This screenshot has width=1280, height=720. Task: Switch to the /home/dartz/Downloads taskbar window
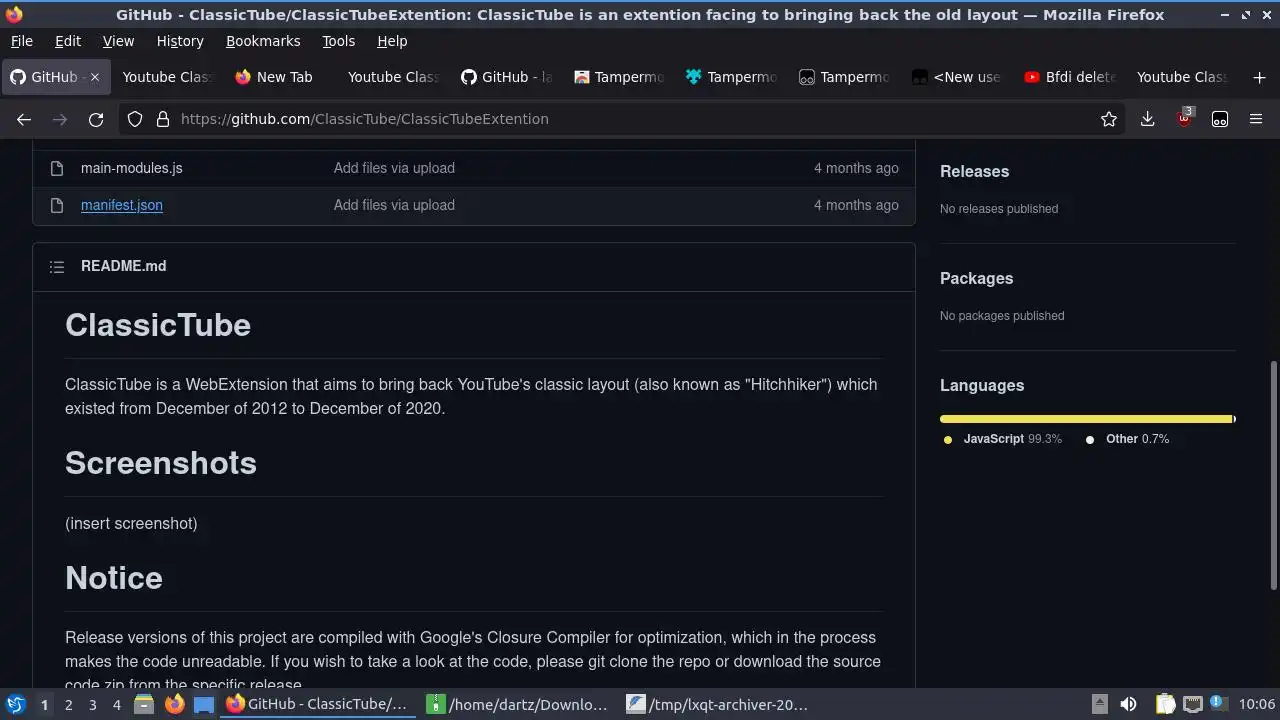click(519, 704)
